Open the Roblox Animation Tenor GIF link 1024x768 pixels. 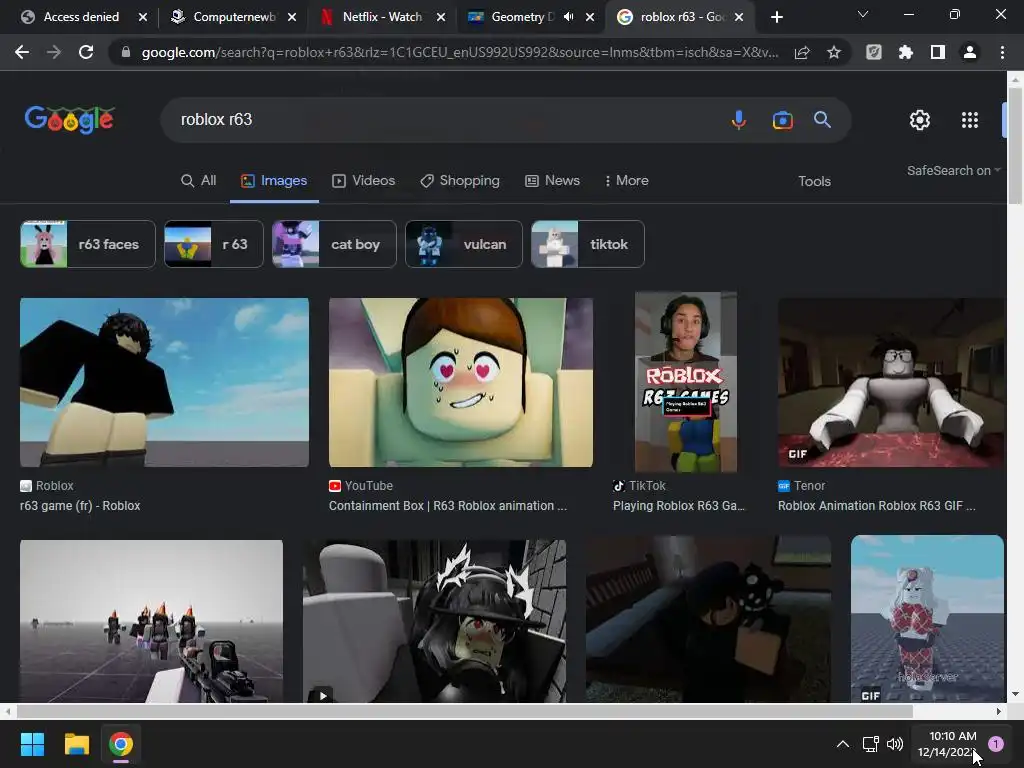click(x=876, y=505)
